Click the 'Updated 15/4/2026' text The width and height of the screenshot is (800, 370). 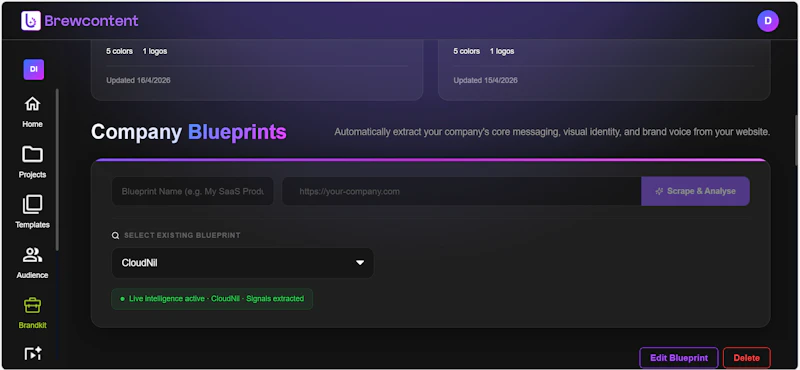(485, 80)
